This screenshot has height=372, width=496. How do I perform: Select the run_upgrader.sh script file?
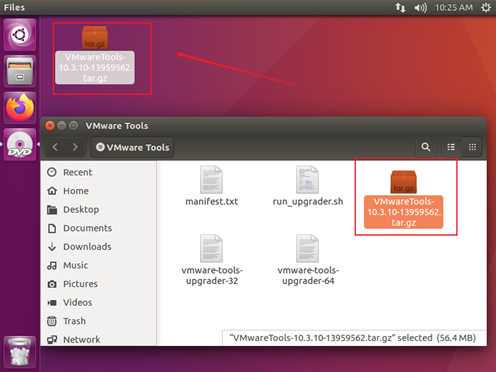point(308,186)
